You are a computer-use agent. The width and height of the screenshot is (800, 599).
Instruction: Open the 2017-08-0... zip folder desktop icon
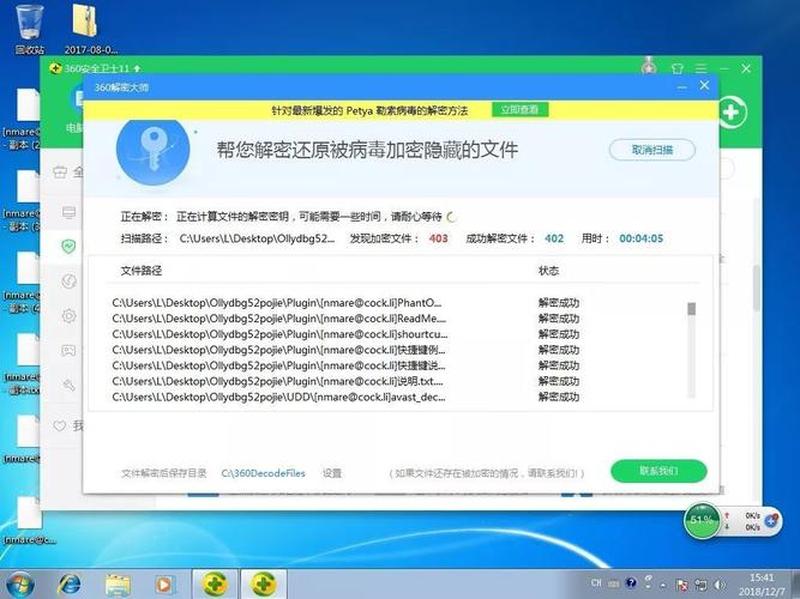tap(91, 29)
